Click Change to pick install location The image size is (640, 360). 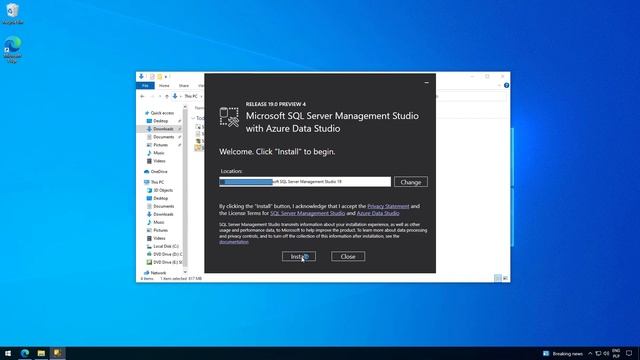point(411,182)
